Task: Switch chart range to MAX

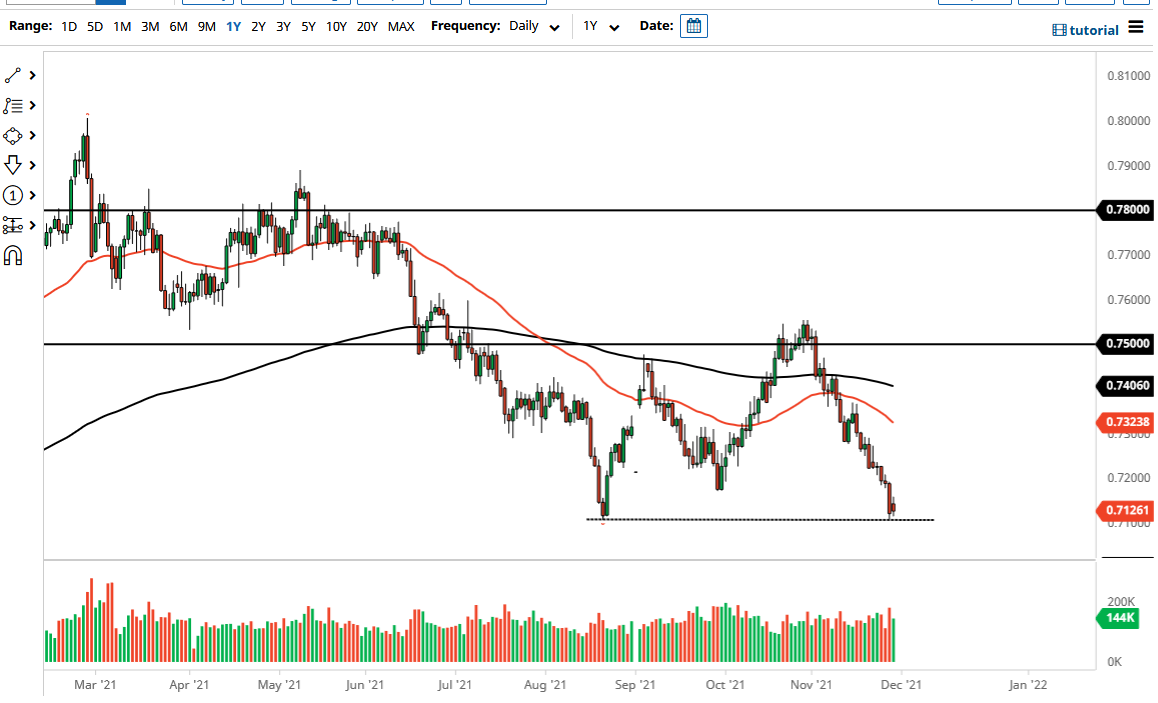Action: 401,26
